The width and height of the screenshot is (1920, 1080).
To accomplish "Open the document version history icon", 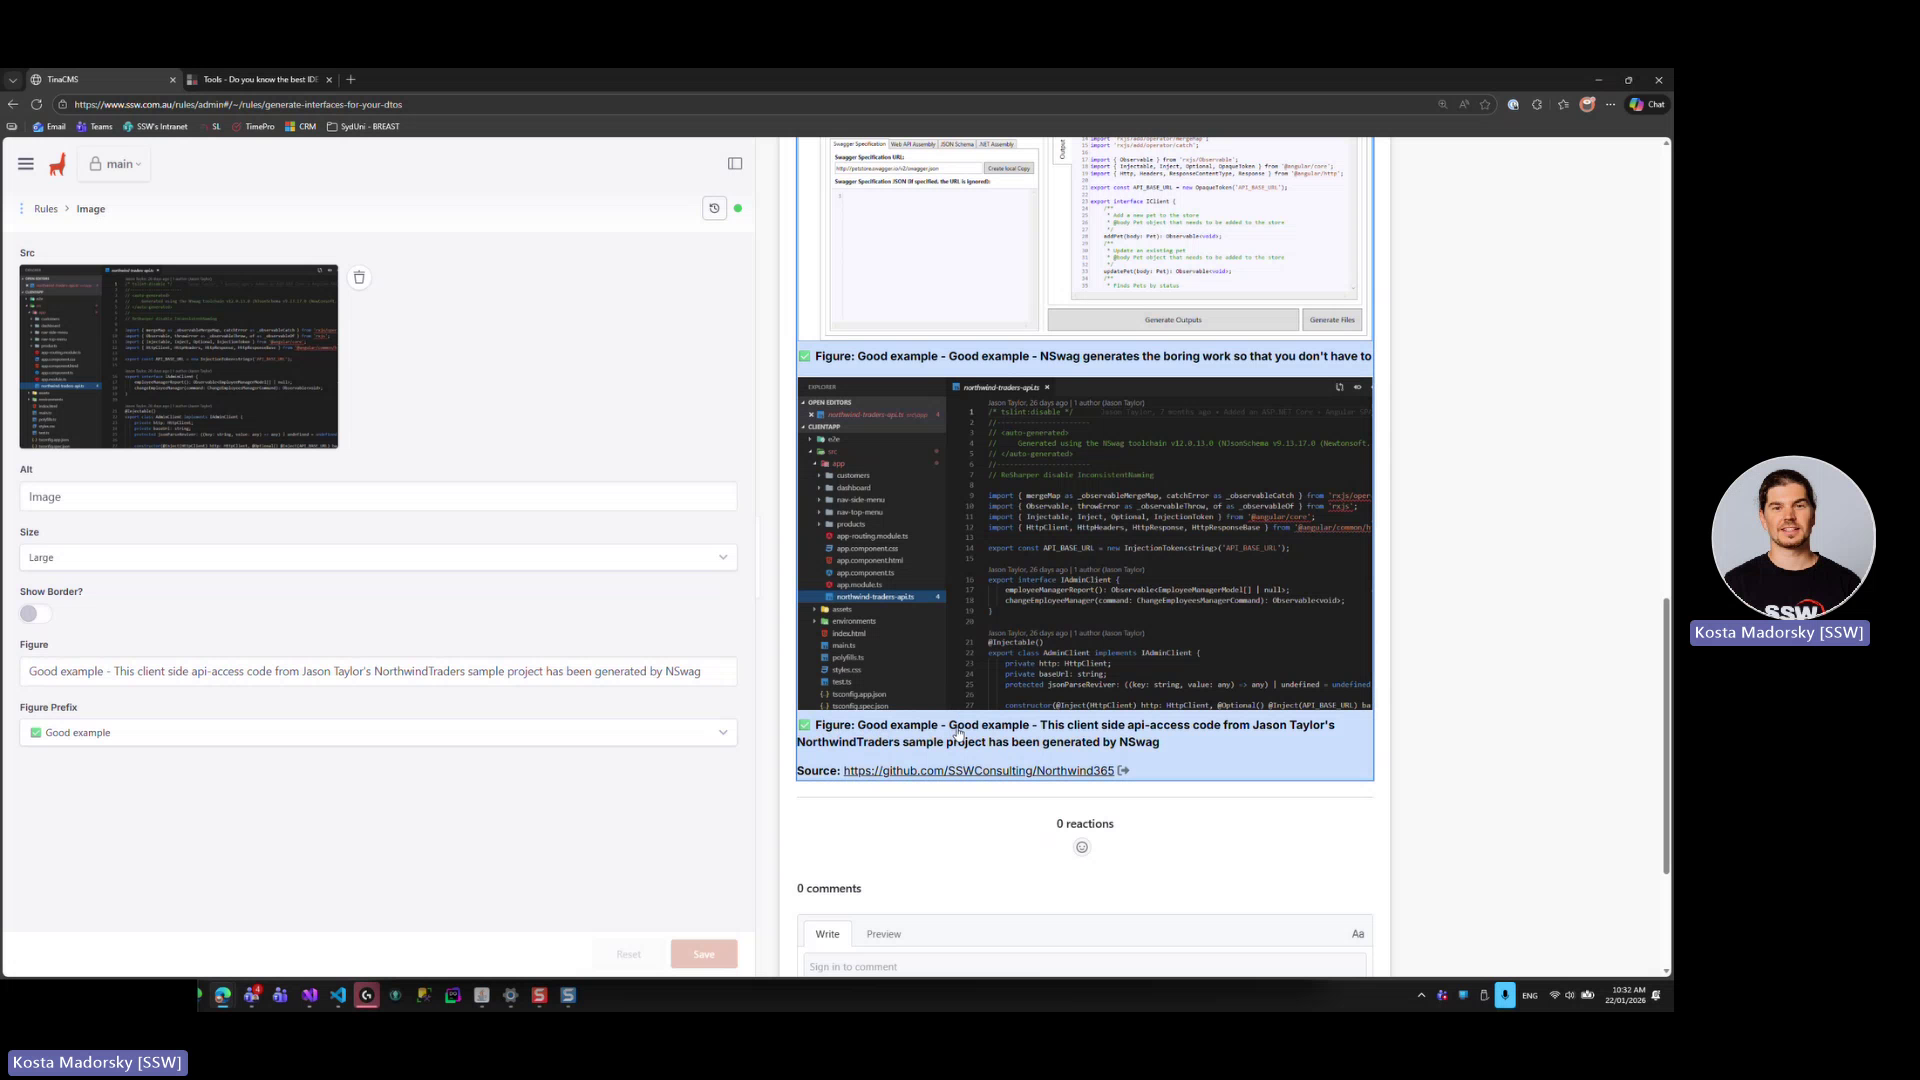I will click(x=714, y=208).
